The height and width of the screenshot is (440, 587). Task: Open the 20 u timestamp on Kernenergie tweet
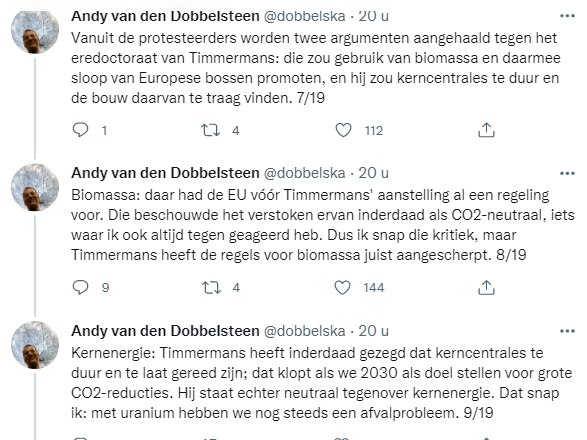374,331
